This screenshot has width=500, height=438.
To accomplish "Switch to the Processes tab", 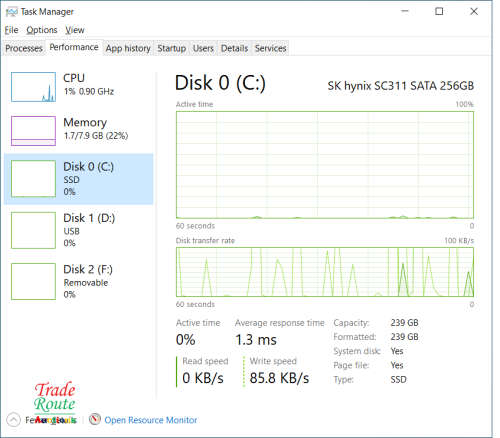I will tap(24, 48).
